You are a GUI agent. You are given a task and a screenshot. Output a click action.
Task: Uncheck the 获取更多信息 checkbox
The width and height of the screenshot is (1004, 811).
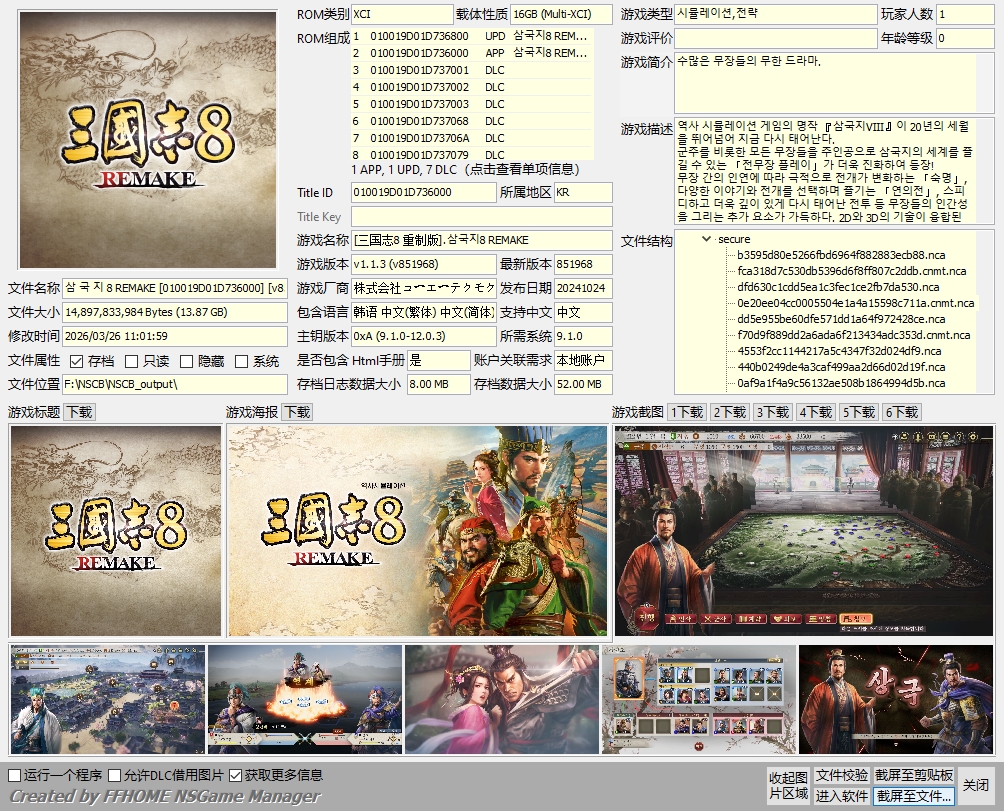[236, 775]
